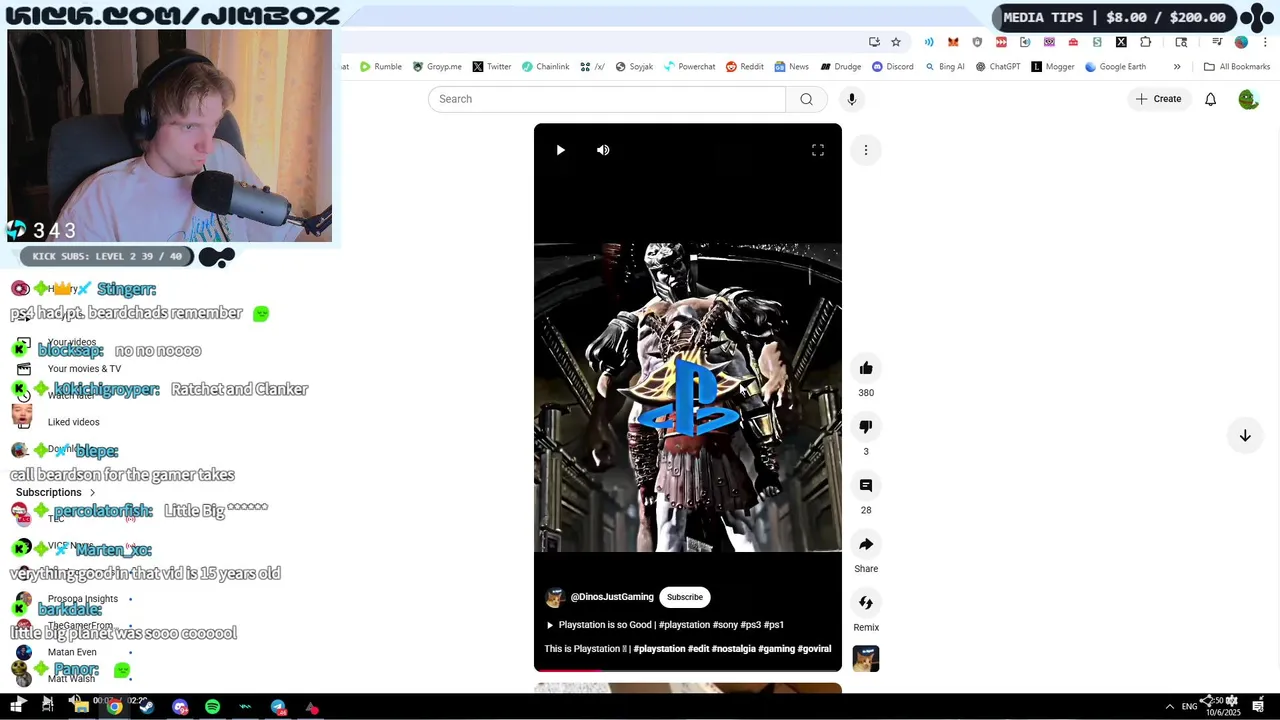The image size is (1280, 720).
Task: Open Matan Even subscription channel
Action: click(x=72, y=652)
